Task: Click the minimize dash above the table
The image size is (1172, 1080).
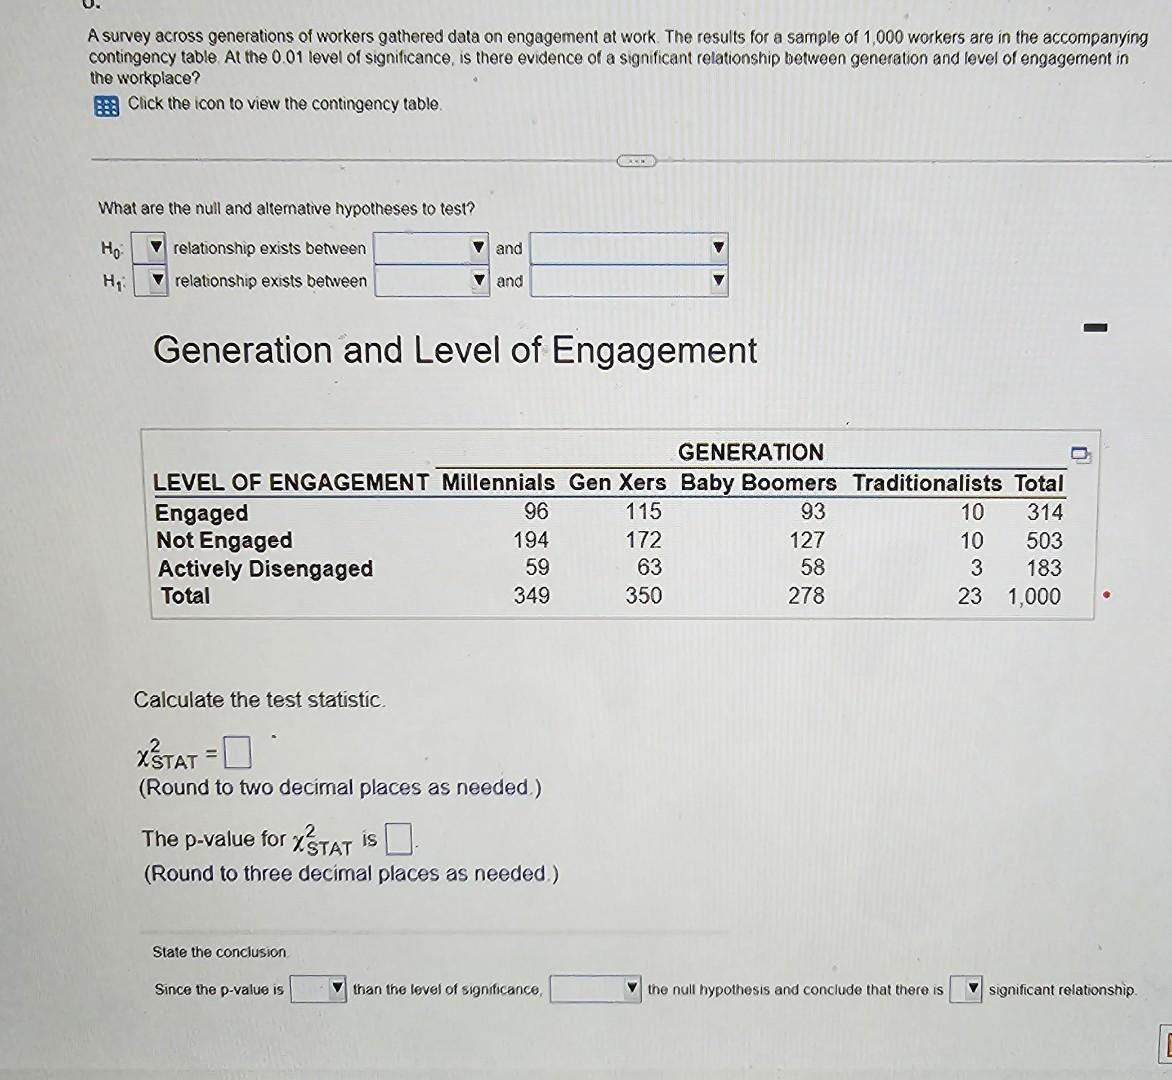Action: click(x=1095, y=326)
